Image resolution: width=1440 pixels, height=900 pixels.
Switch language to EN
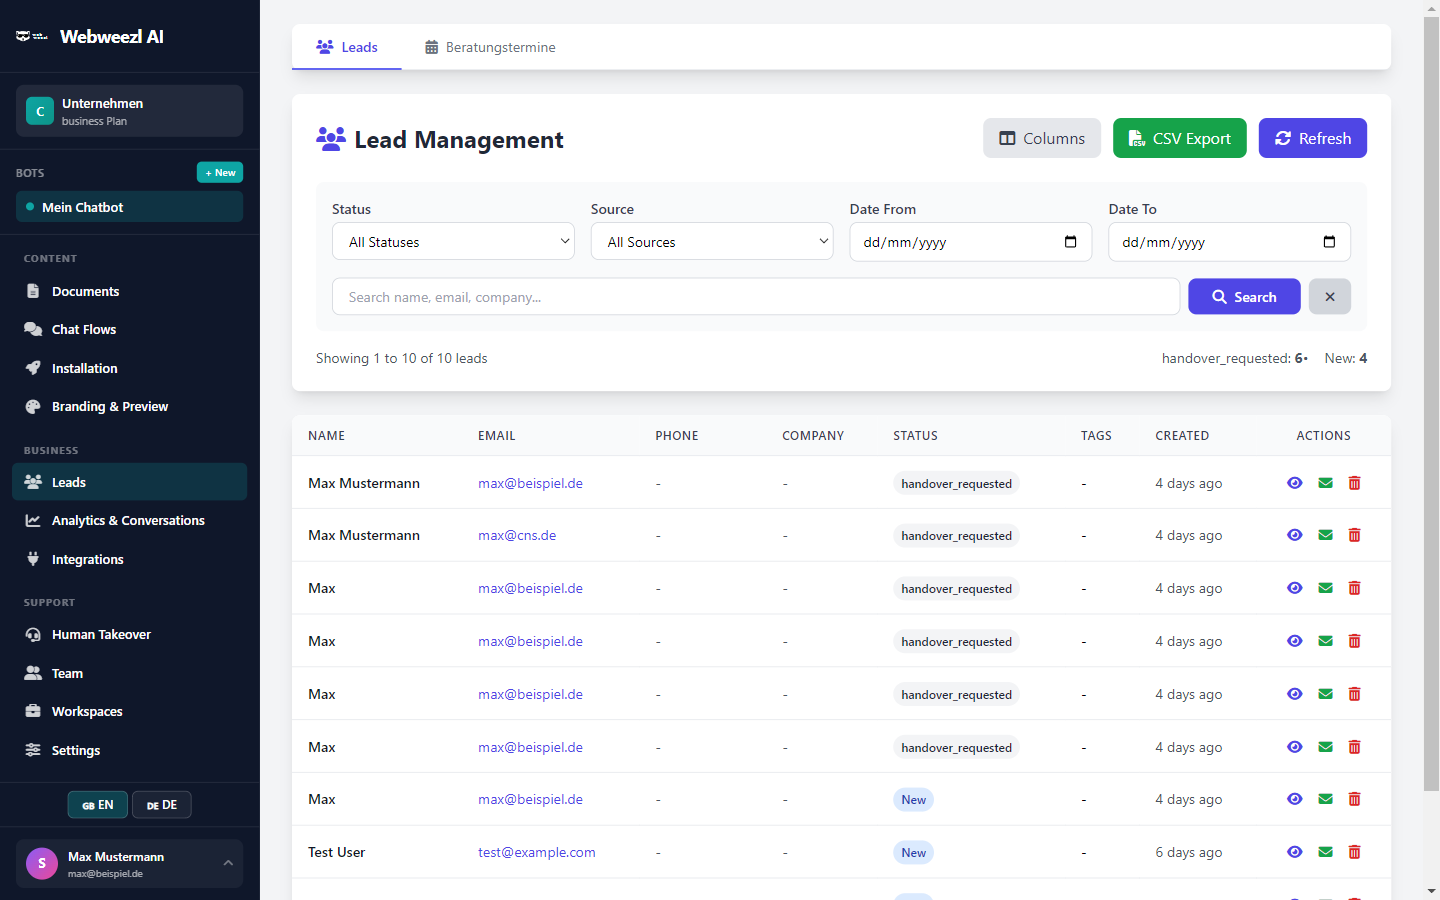tap(97, 804)
